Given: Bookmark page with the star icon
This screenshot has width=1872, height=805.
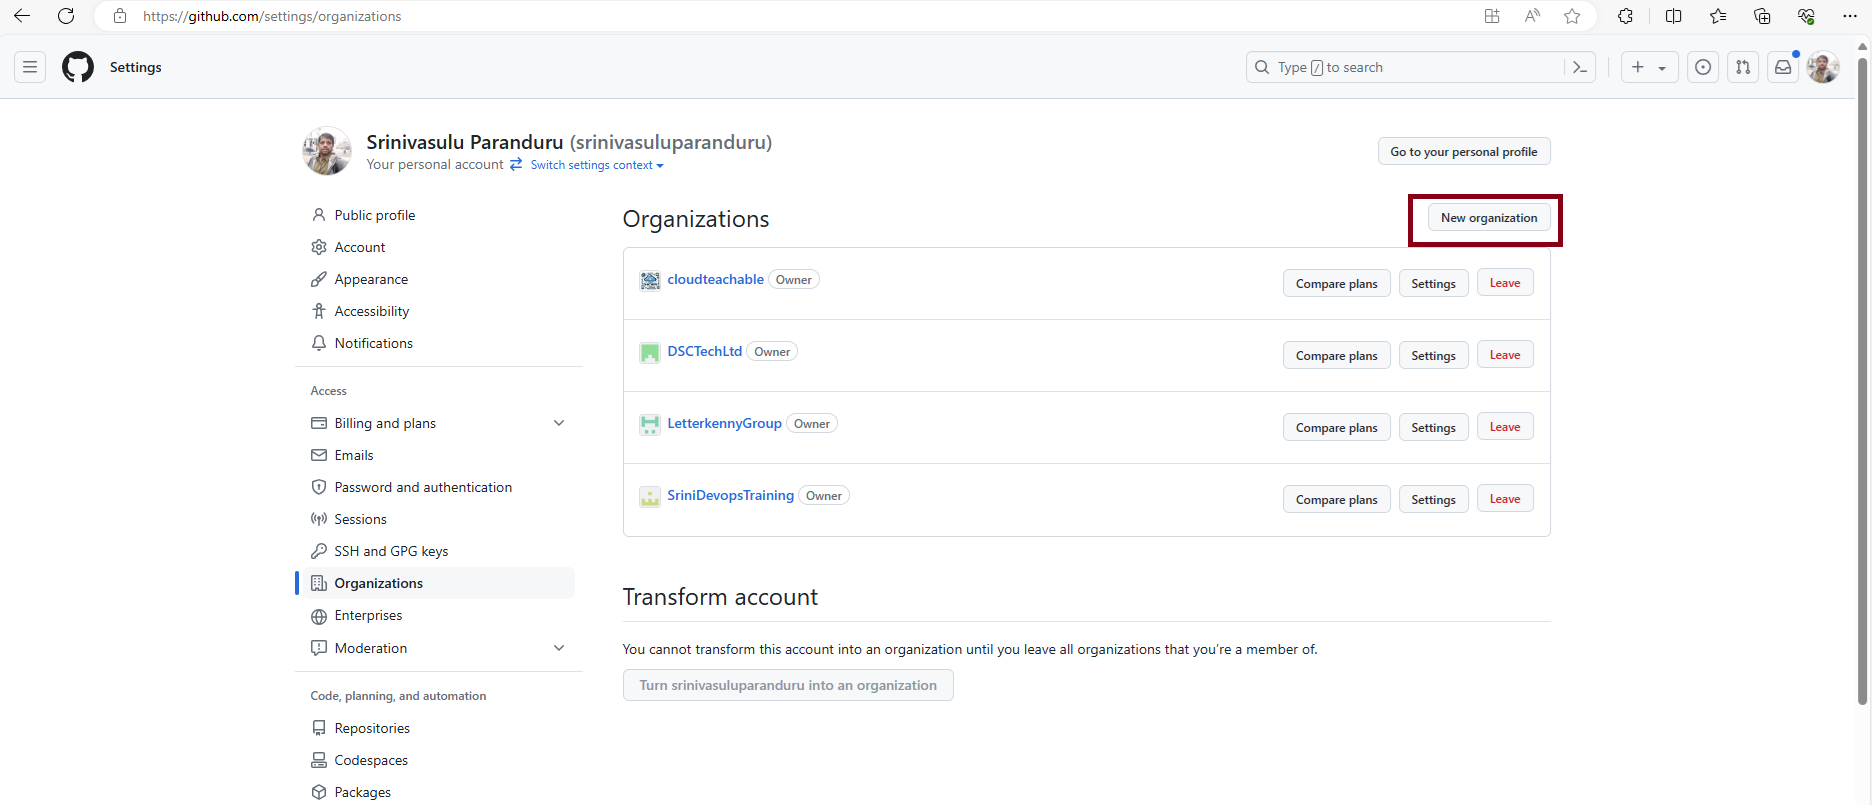Looking at the screenshot, I should (1572, 16).
